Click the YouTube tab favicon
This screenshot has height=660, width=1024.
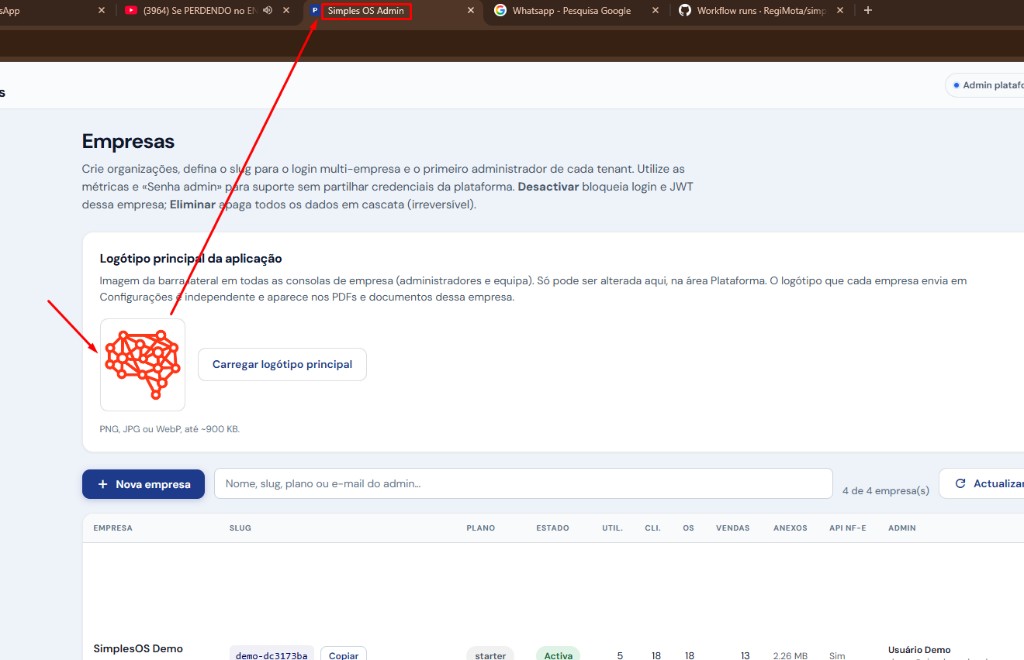[x=132, y=10]
